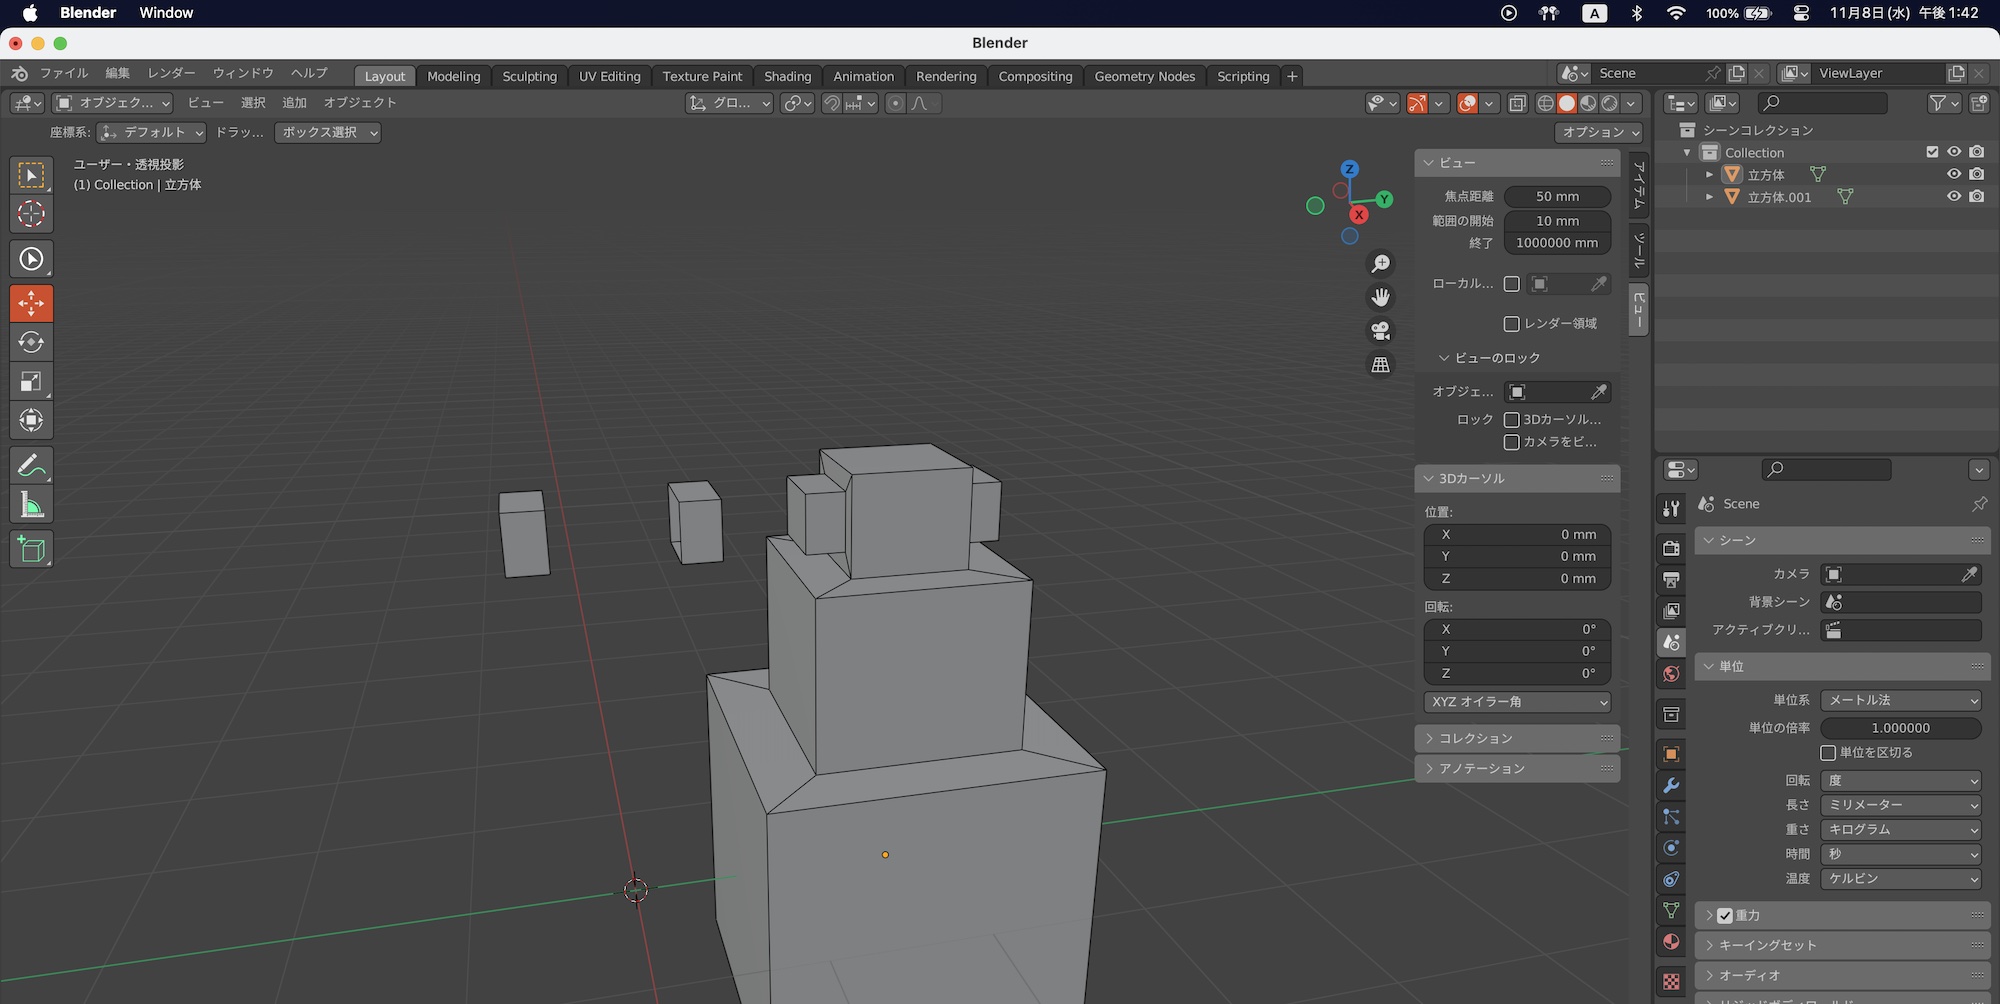Select the Rotate tool
The image size is (2000, 1004).
tap(31, 342)
